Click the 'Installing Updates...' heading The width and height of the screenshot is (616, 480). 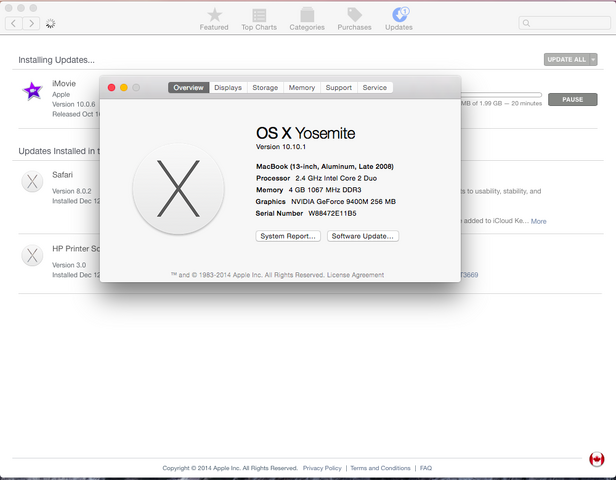coord(57,60)
